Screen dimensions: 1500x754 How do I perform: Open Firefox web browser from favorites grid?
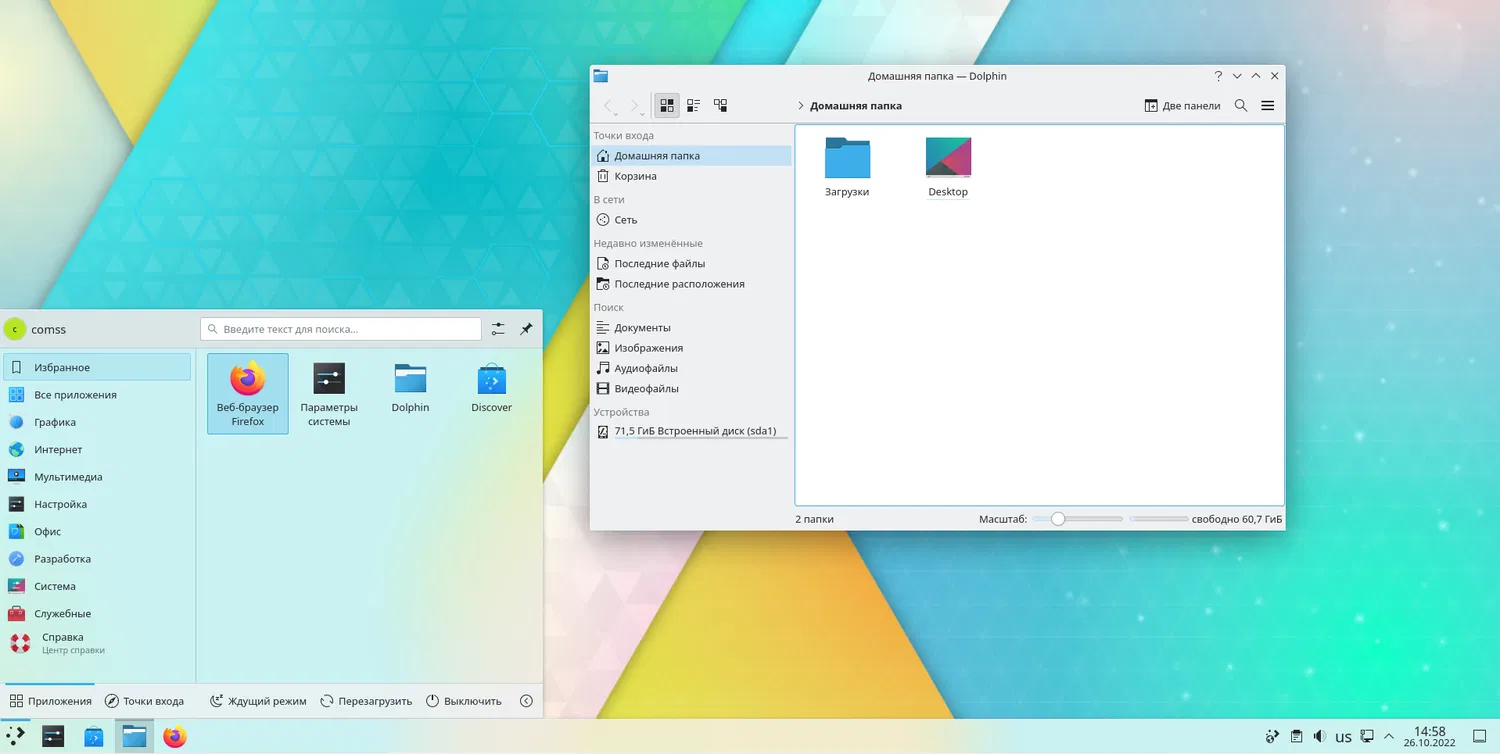click(x=248, y=393)
